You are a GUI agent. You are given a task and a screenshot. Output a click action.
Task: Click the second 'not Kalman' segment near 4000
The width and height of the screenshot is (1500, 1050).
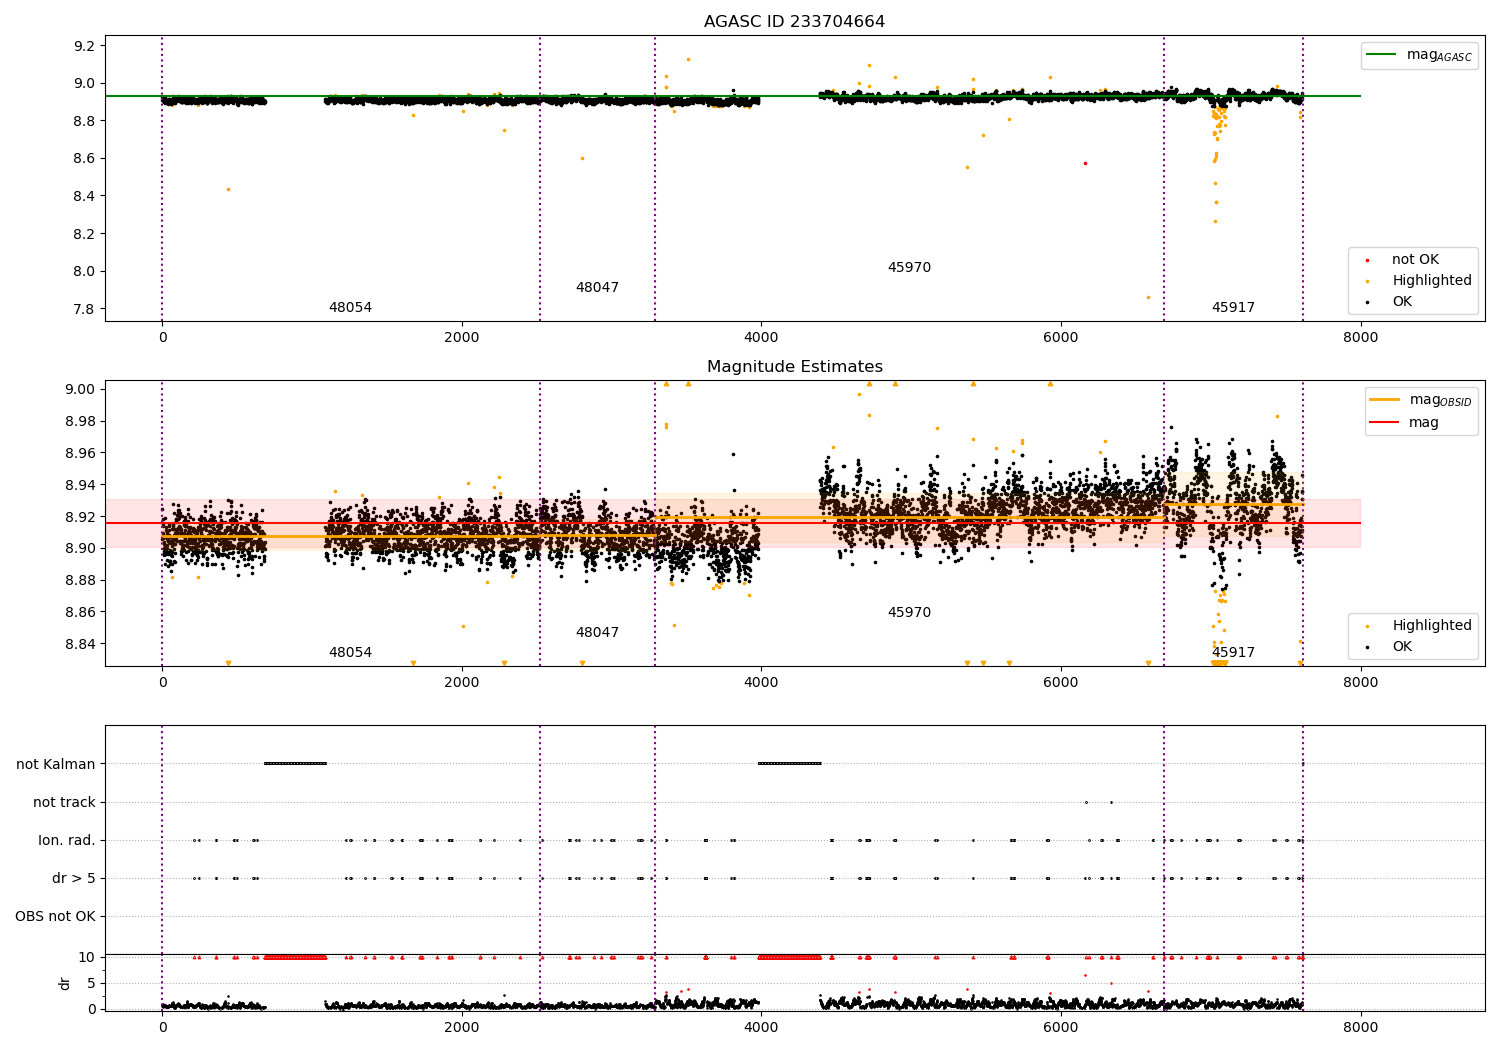point(790,764)
